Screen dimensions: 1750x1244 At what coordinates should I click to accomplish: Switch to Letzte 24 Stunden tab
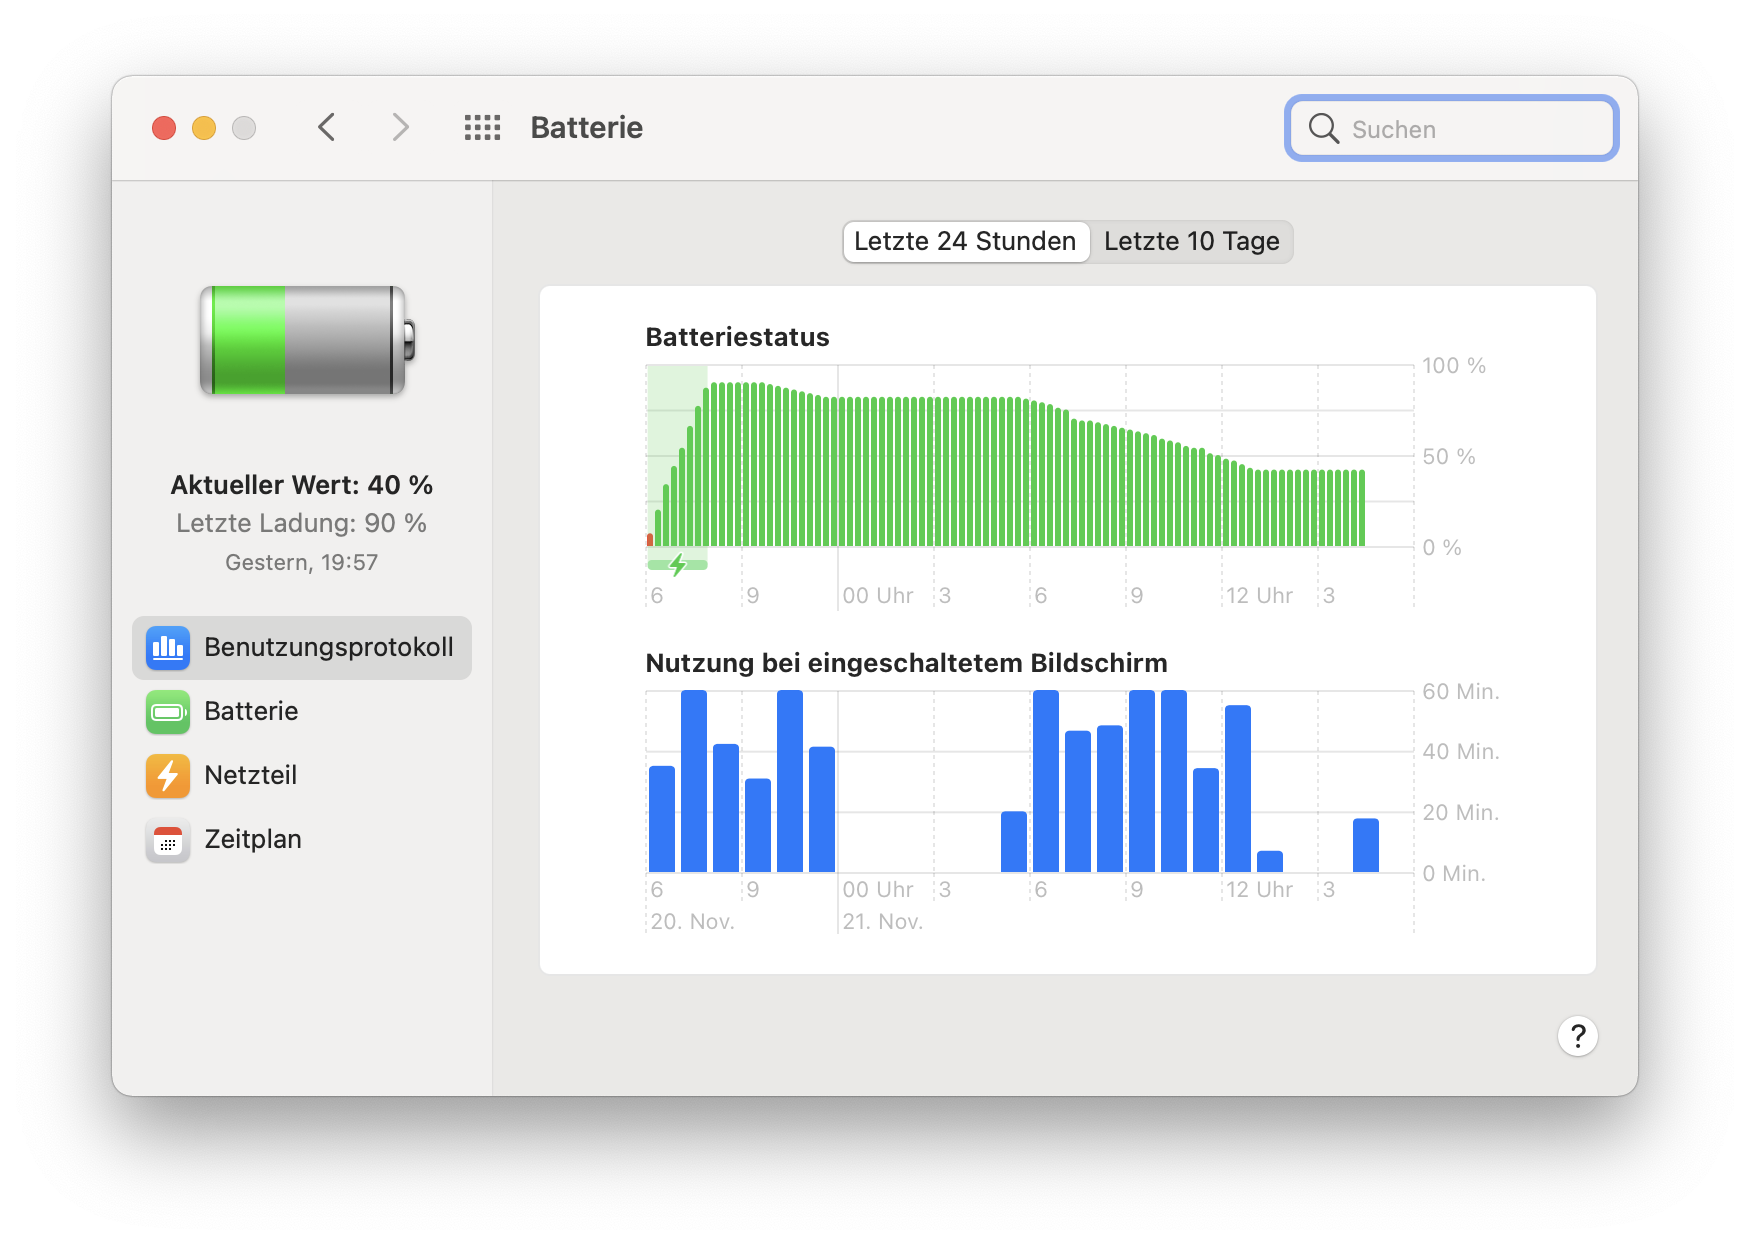966,242
